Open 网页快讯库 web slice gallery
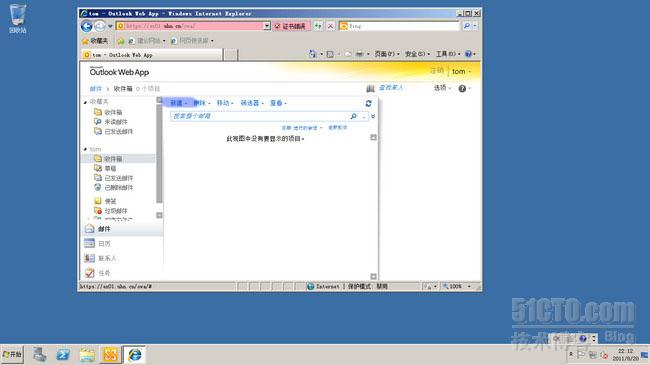The image size is (650, 365). click(192, 41)
